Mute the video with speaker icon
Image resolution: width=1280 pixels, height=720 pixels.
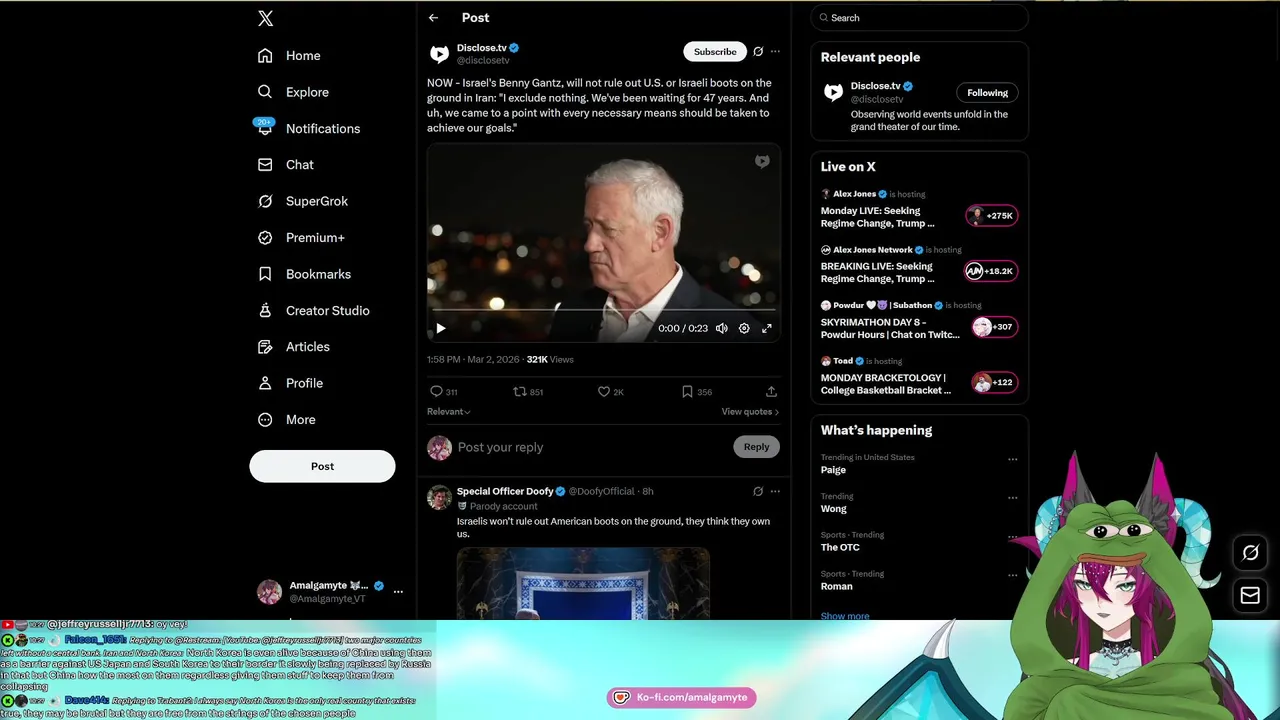[x=722, y=328]
